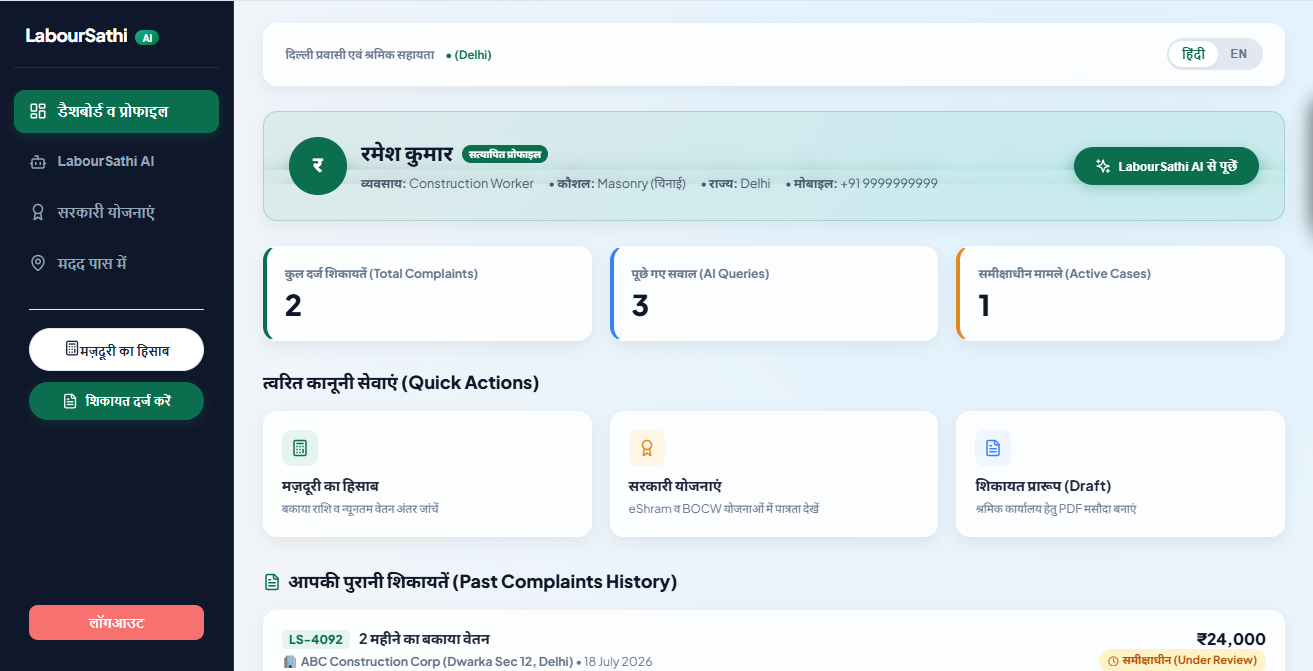The width and height of the screenshot is (1313, 671).
Task: Click the लॉगआउट button
Action: click(116, 622)
